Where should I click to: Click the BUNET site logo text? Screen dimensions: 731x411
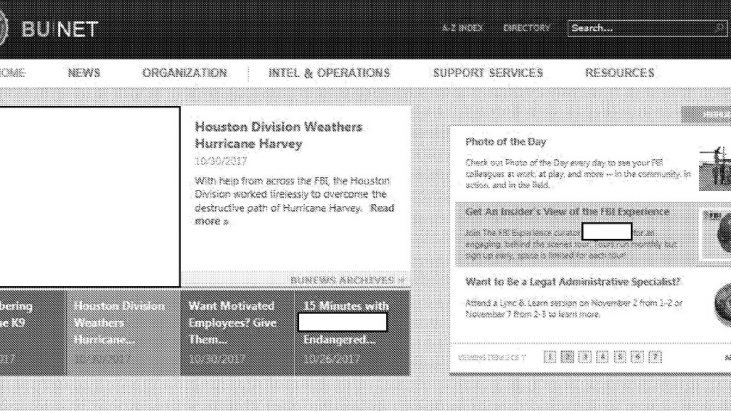60,29
